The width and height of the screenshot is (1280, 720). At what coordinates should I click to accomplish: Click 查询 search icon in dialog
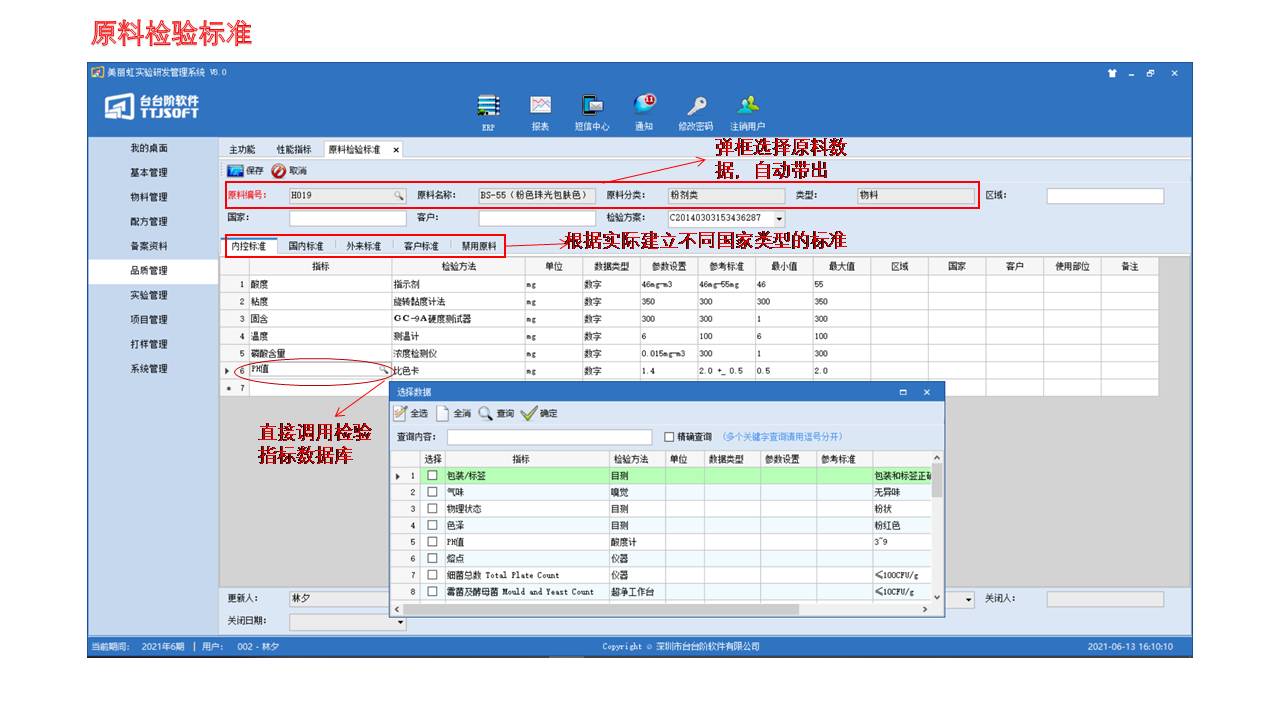click(486, 412)
